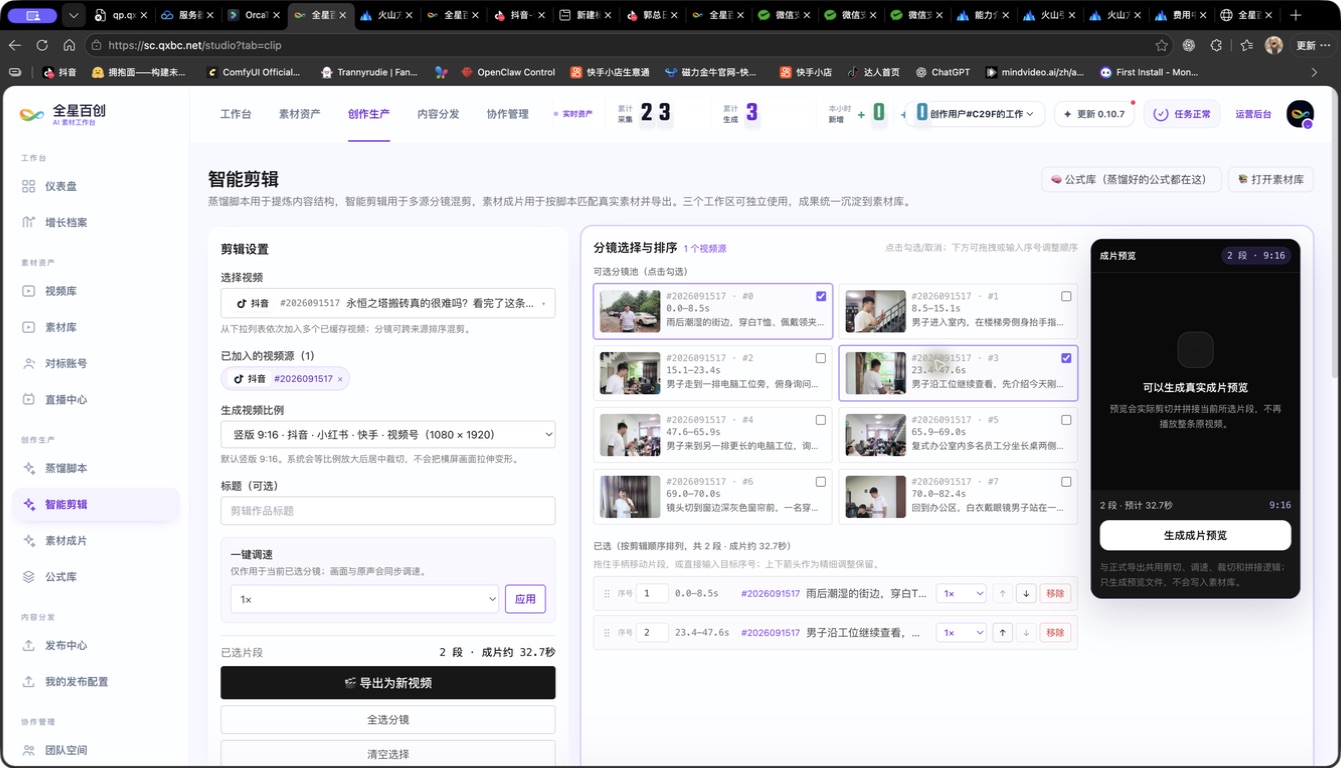Check shot #1 checkbox
This screenshot has width=1341, height=768.
pos(1066,296)
